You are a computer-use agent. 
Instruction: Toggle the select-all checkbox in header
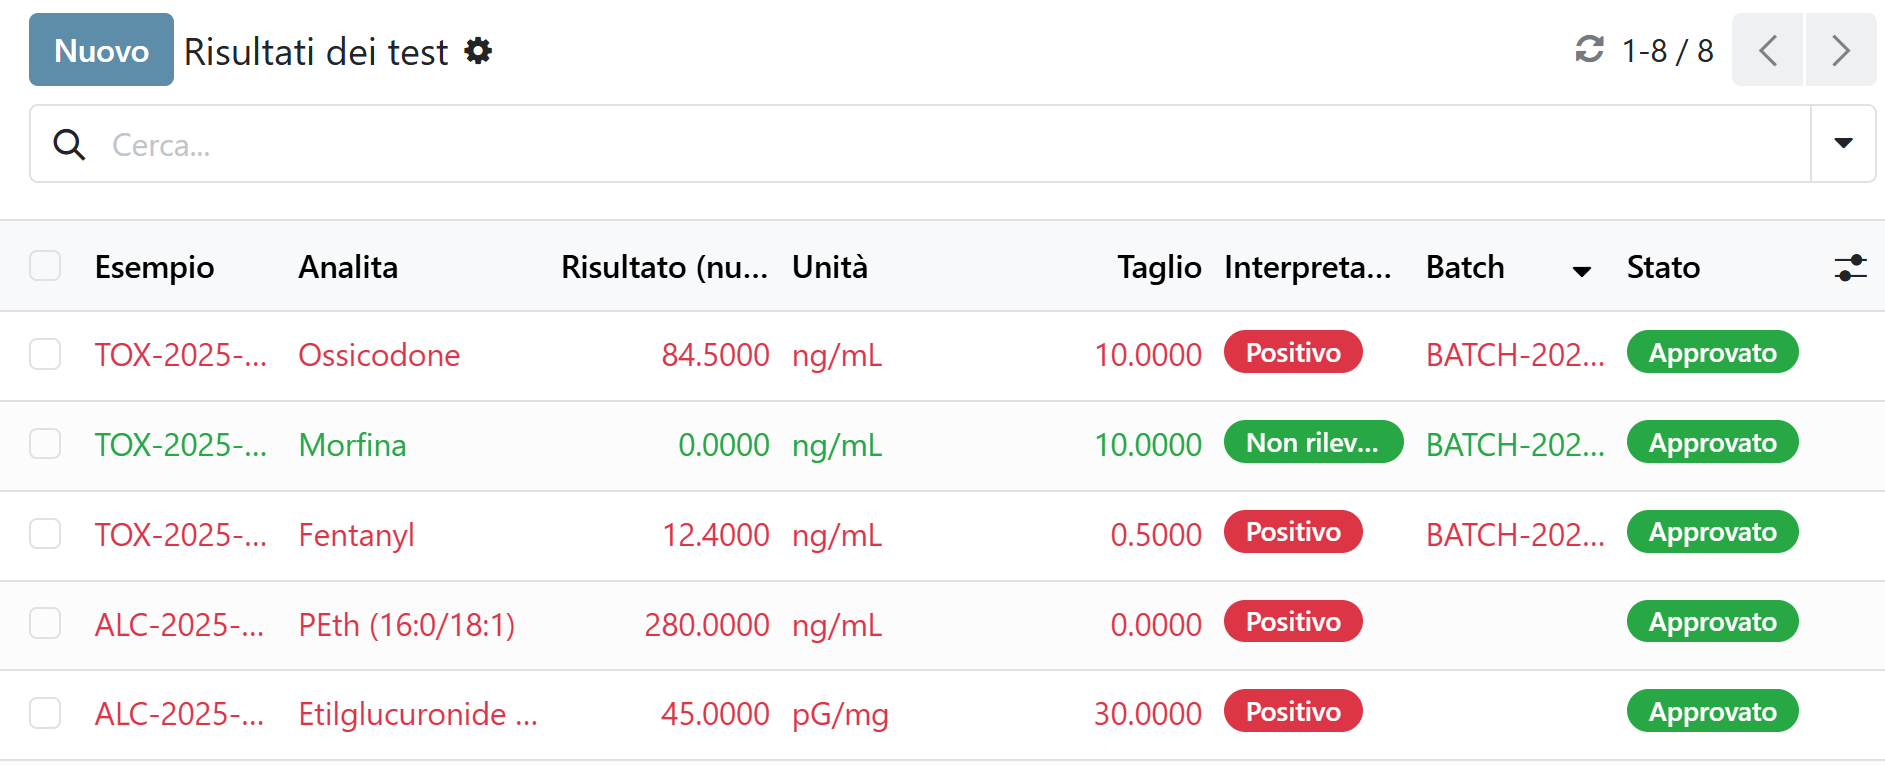[x=45, y=266]
